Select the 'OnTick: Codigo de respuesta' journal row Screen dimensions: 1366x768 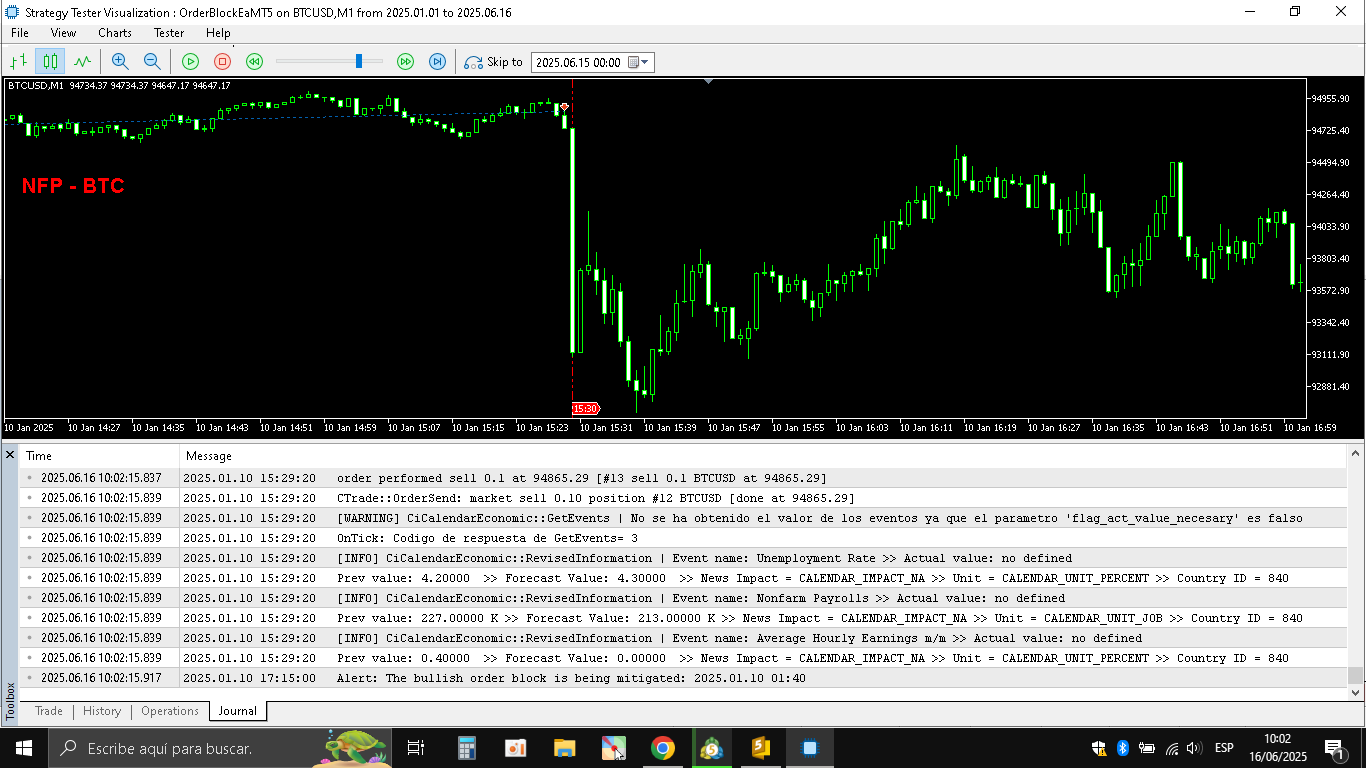point(683,538)
